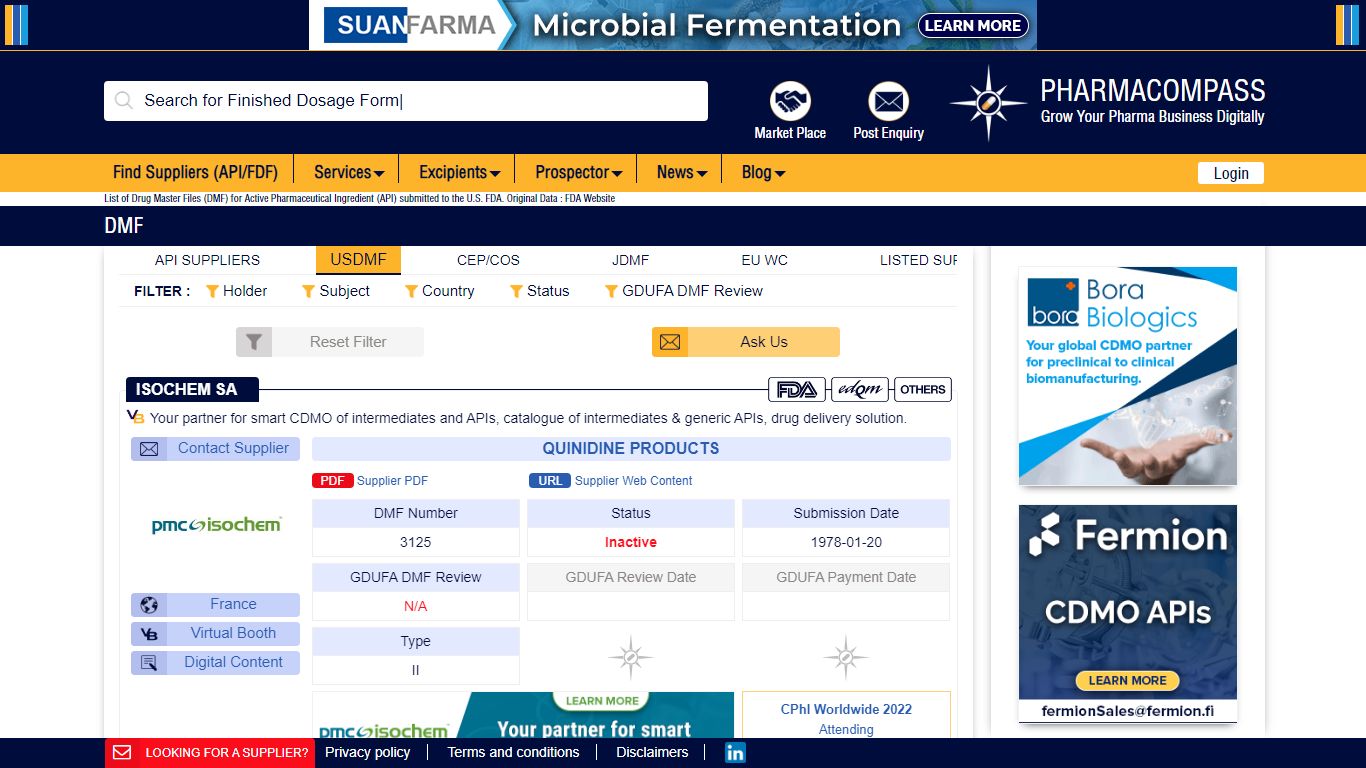Click the PharmaCompass compass star logo
Image resolution: width=1366 pixels, height=768 pixels.
[988, 103]
